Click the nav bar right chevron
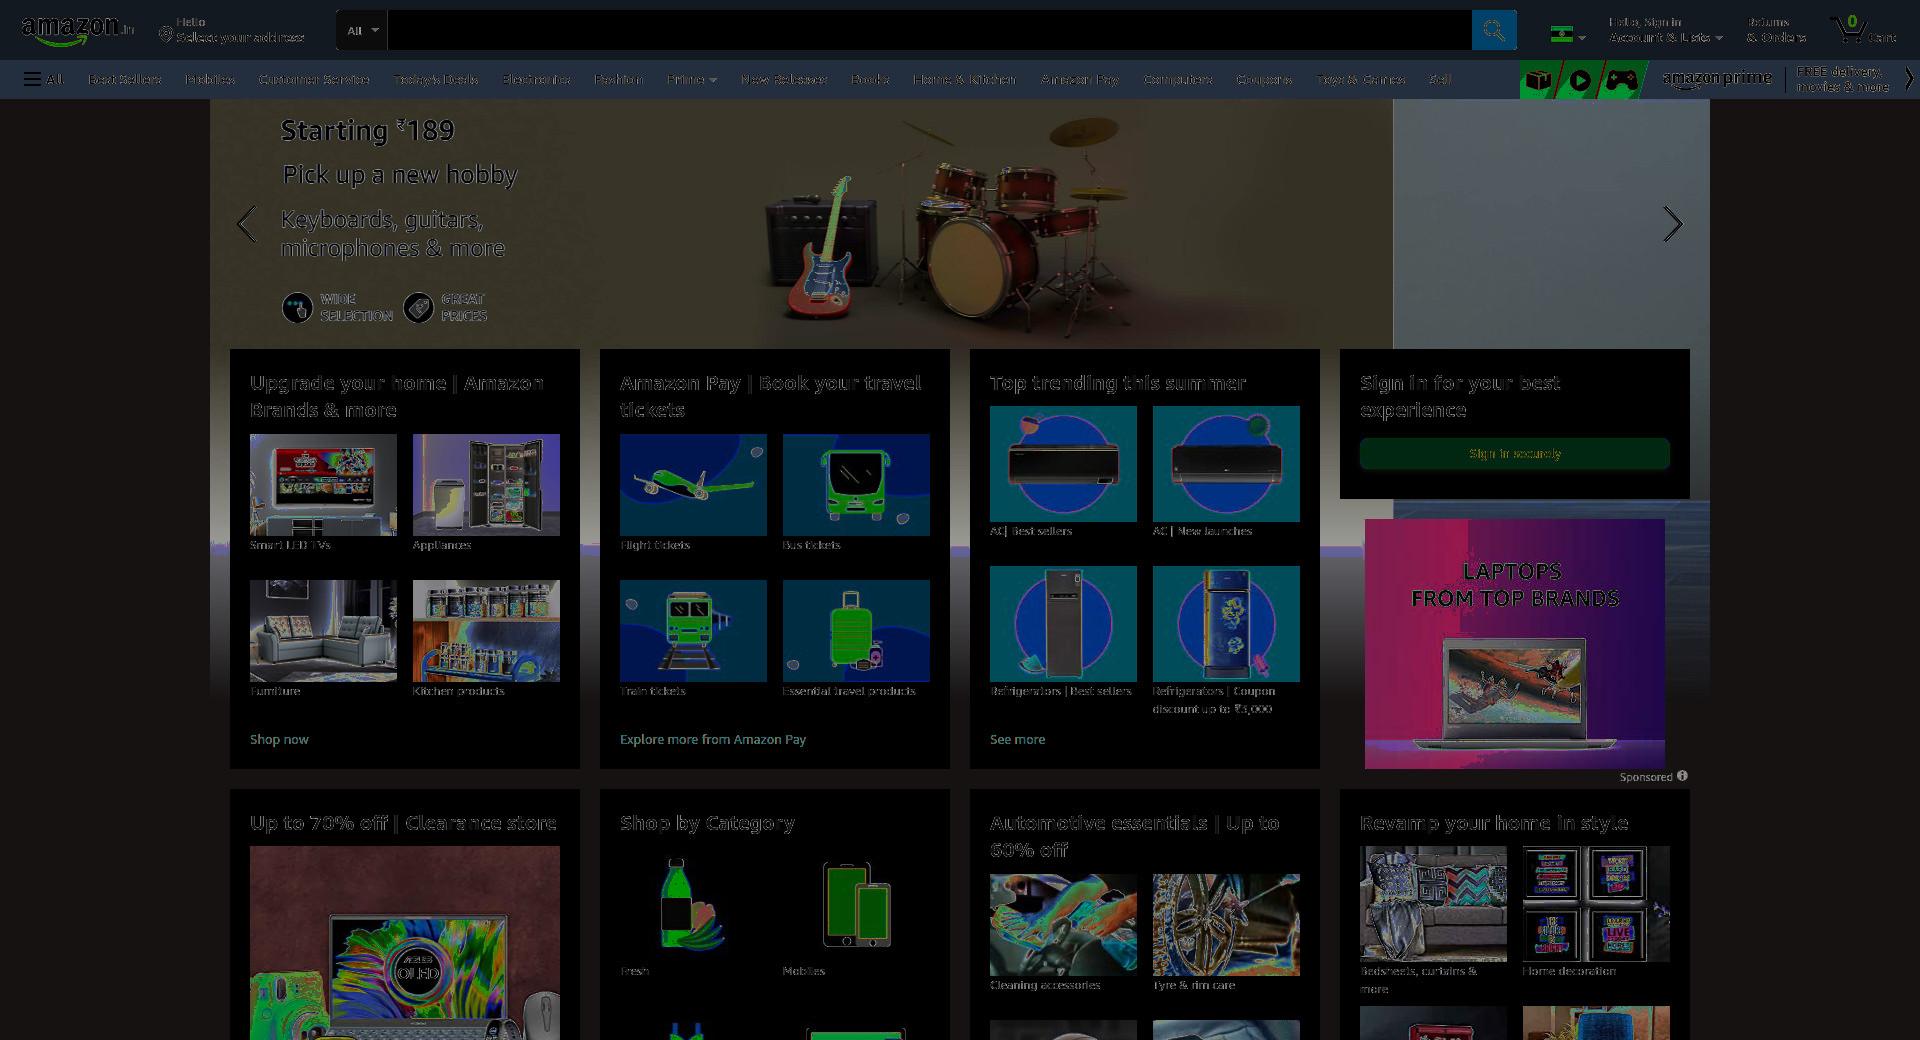 tap(1908, 79)
